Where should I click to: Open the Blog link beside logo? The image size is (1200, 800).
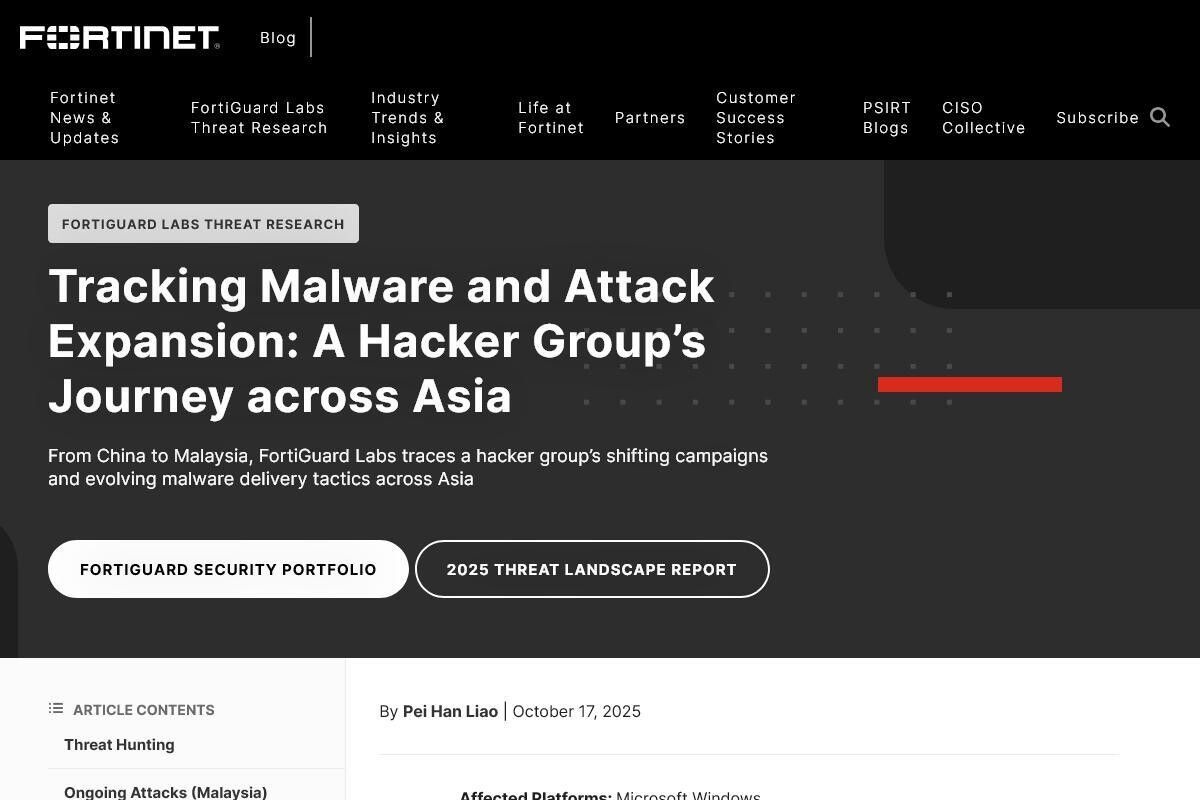point(278,38)
